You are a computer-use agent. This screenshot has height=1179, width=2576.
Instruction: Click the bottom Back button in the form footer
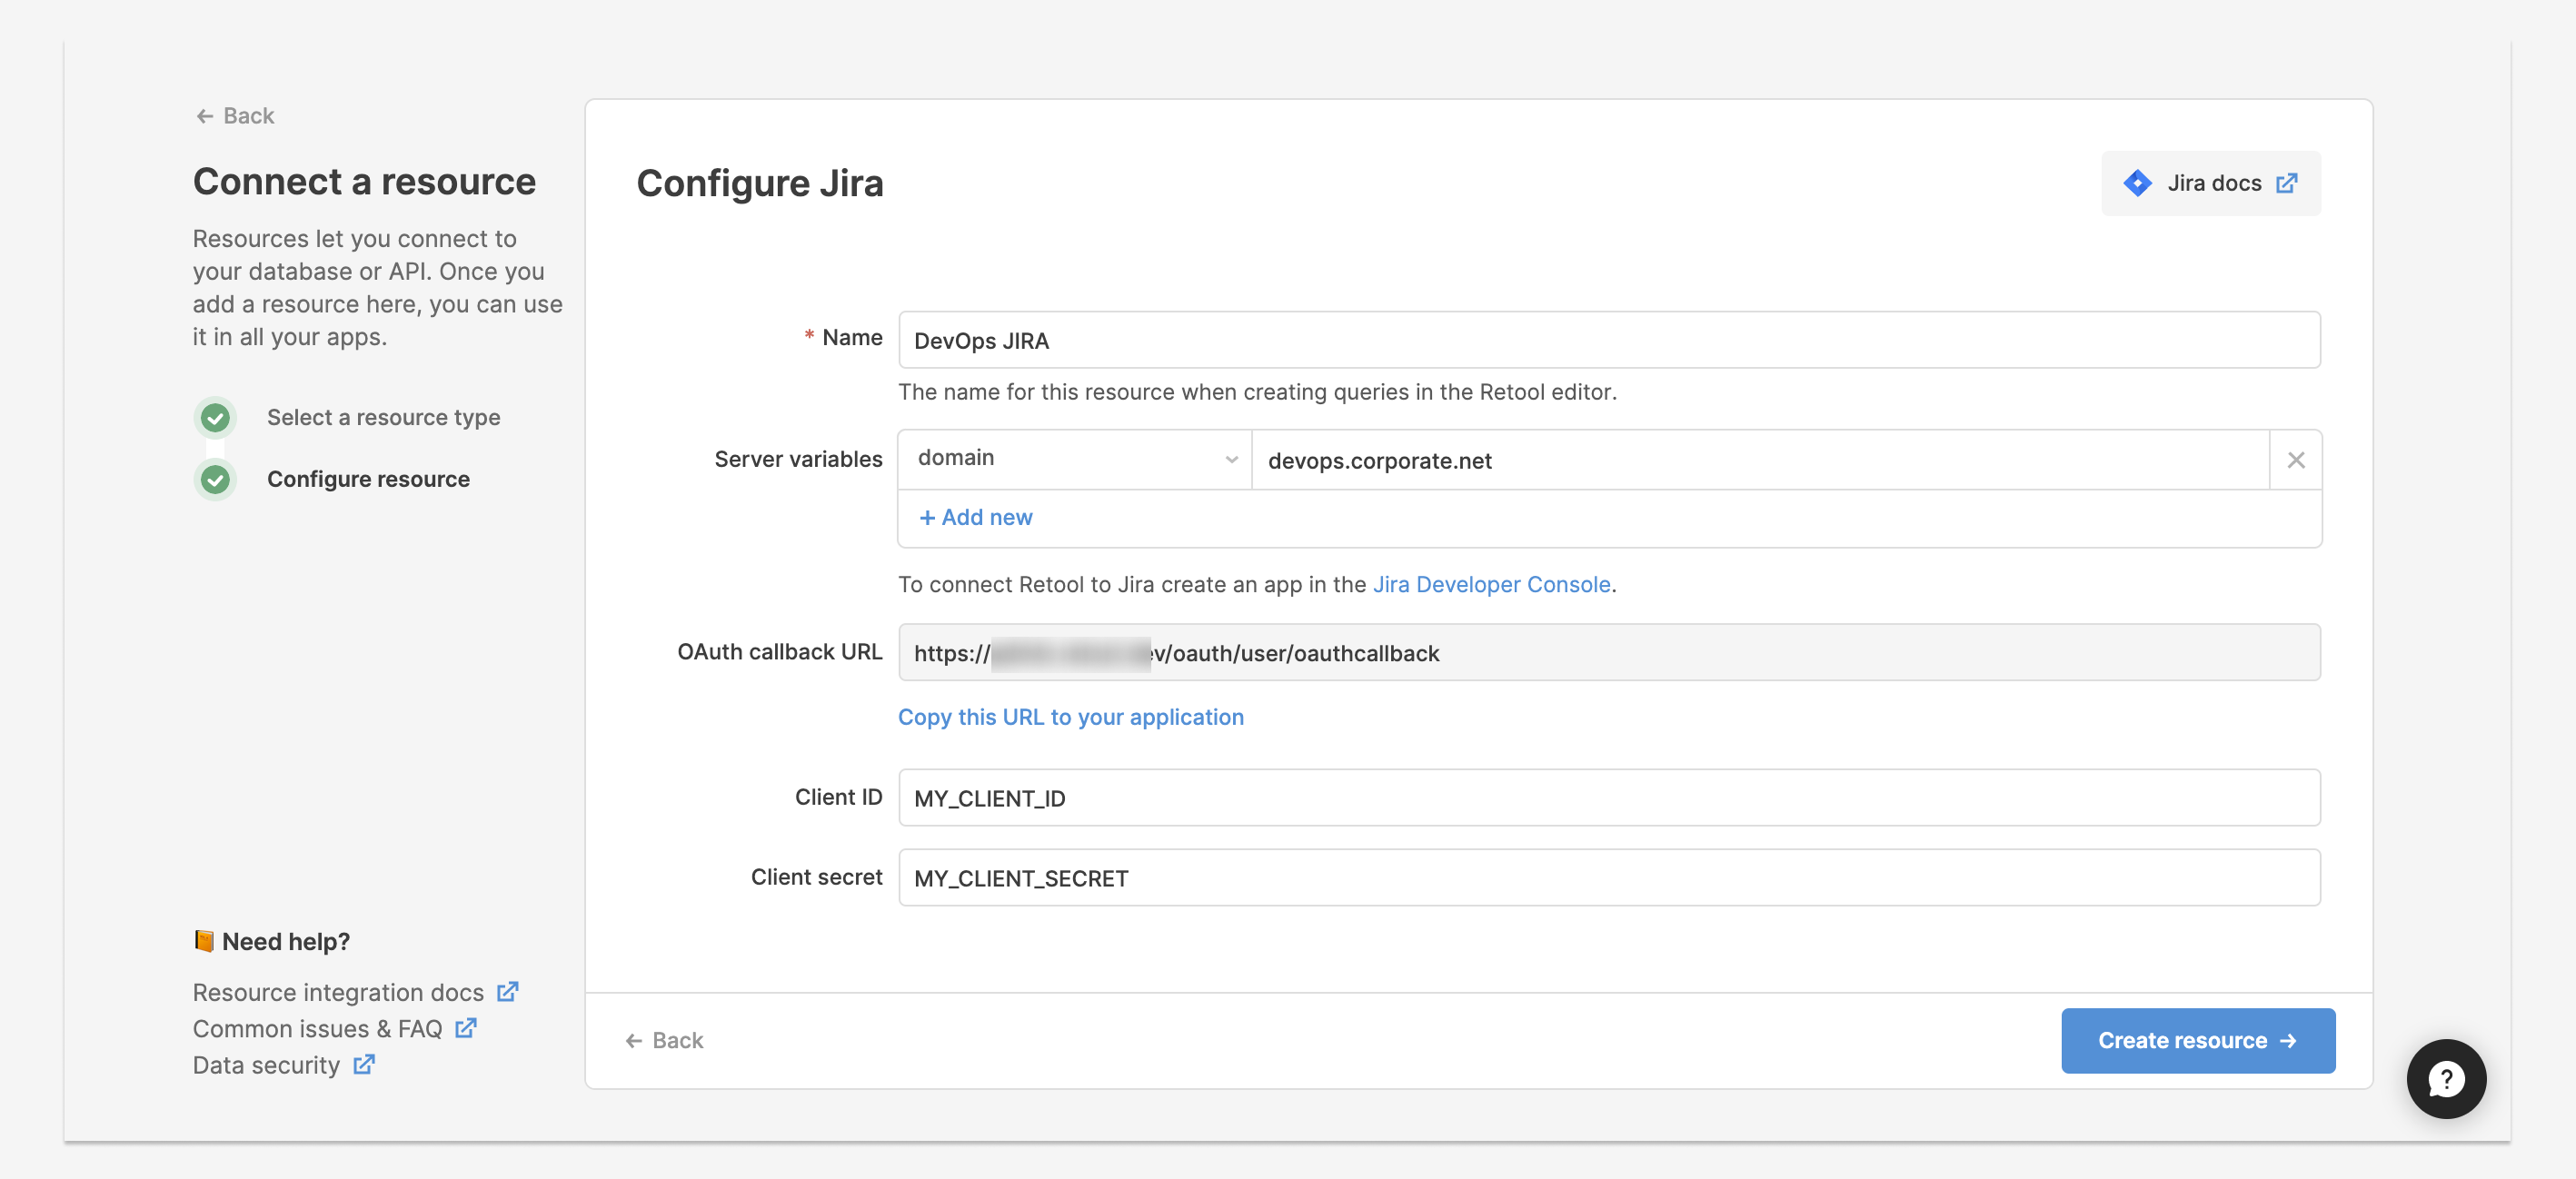[x=664, y=1041]
